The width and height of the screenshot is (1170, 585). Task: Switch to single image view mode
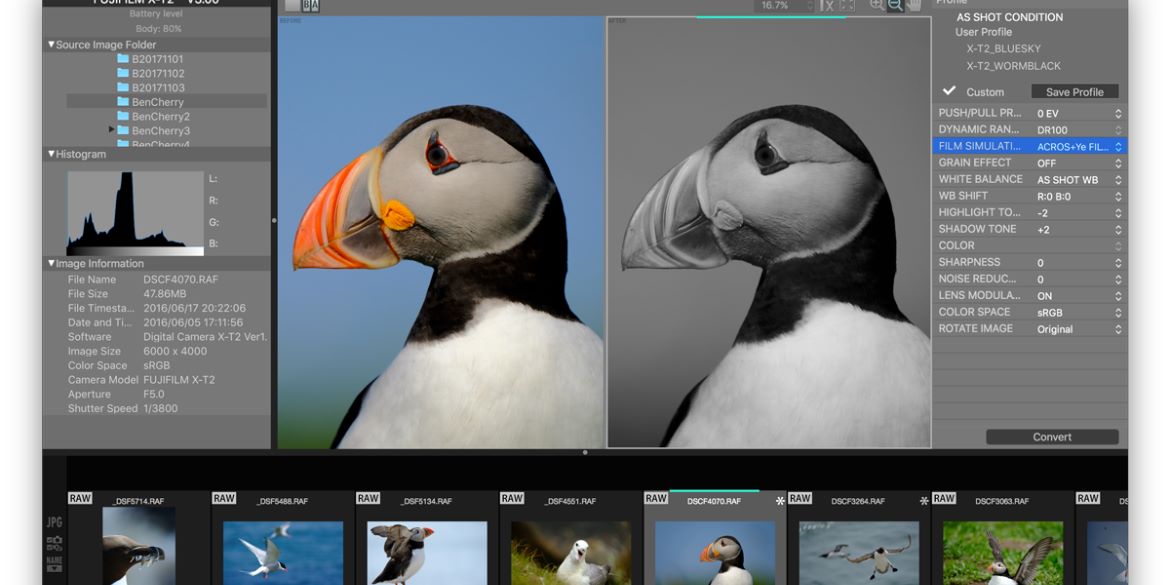pos(292,5)
